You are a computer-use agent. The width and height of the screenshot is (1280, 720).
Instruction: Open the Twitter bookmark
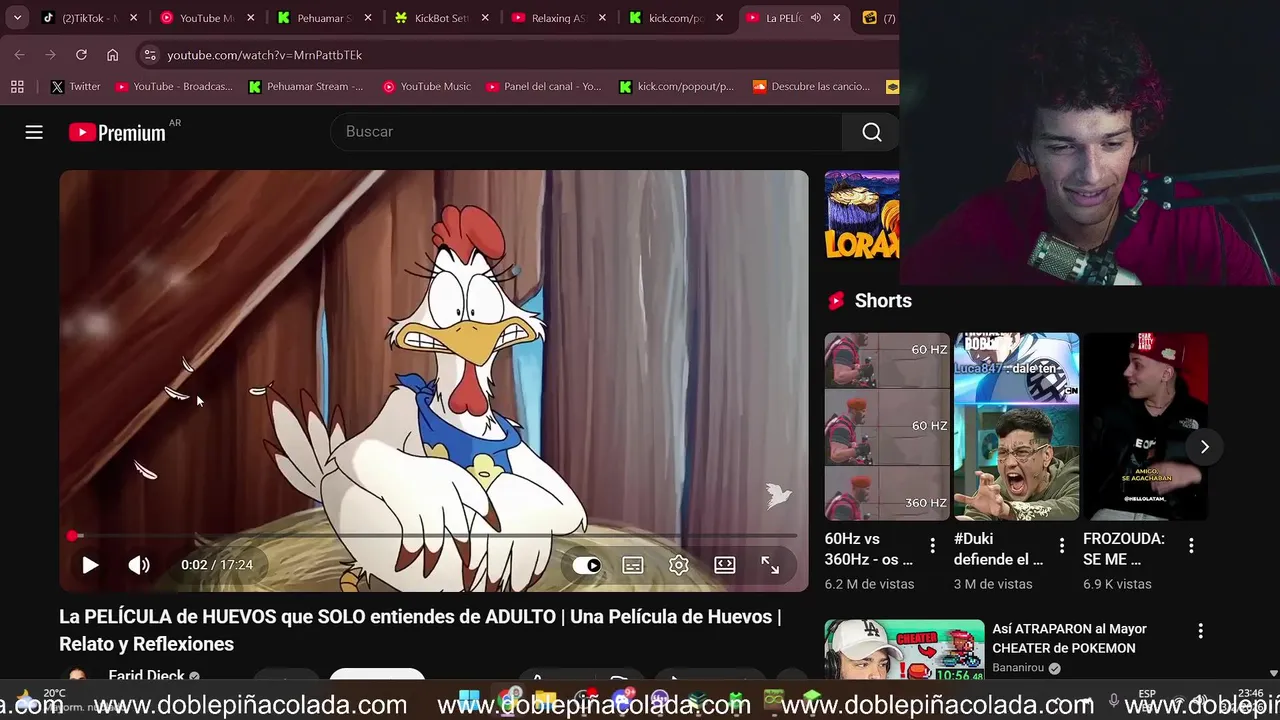(x=76, y=87)
